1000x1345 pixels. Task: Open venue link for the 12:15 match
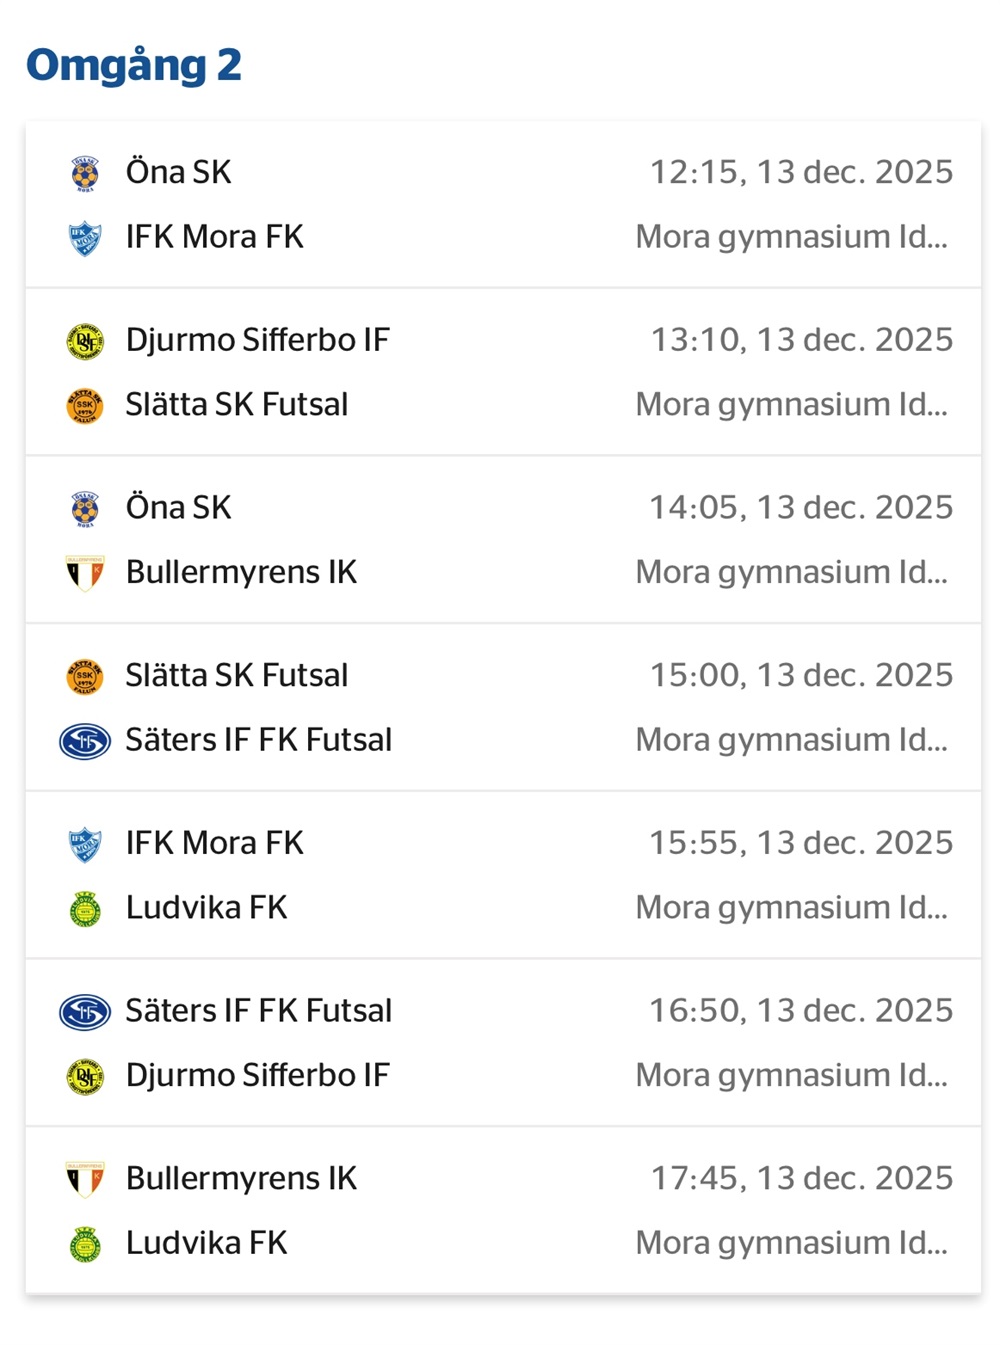pyautogui.click(x=791, y=237)
